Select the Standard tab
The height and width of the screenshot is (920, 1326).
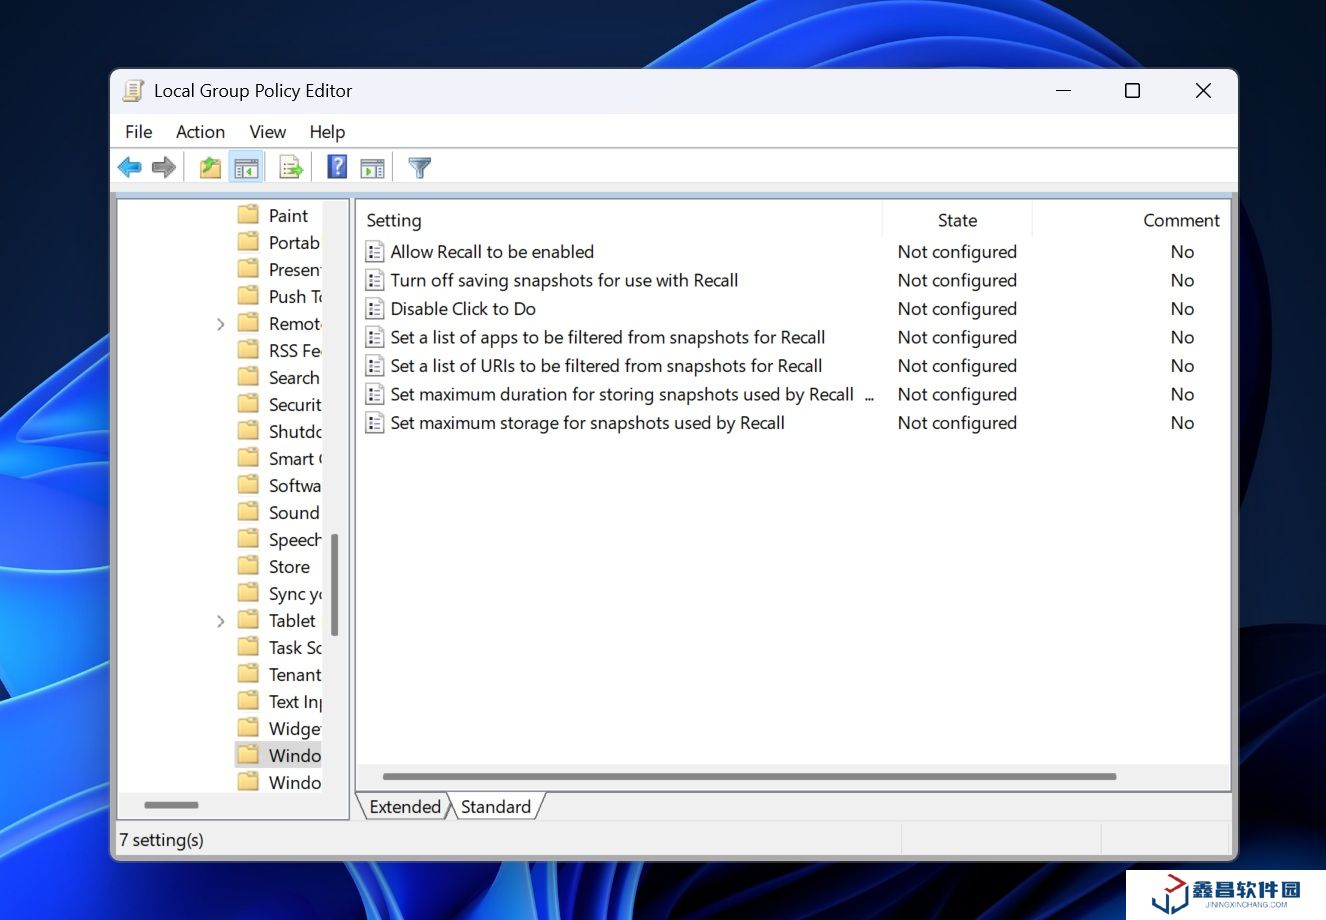pyautogui.click(x=496, y=807)
